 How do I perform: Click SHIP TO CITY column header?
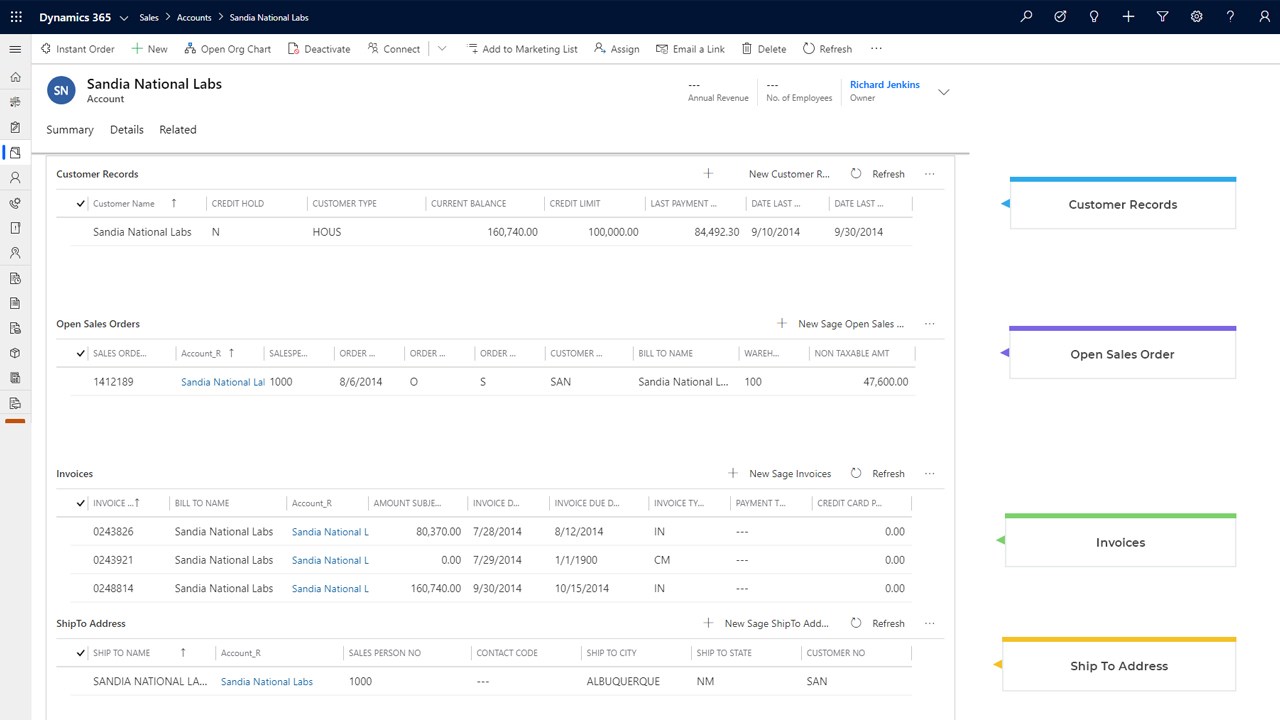coord(612,653)
